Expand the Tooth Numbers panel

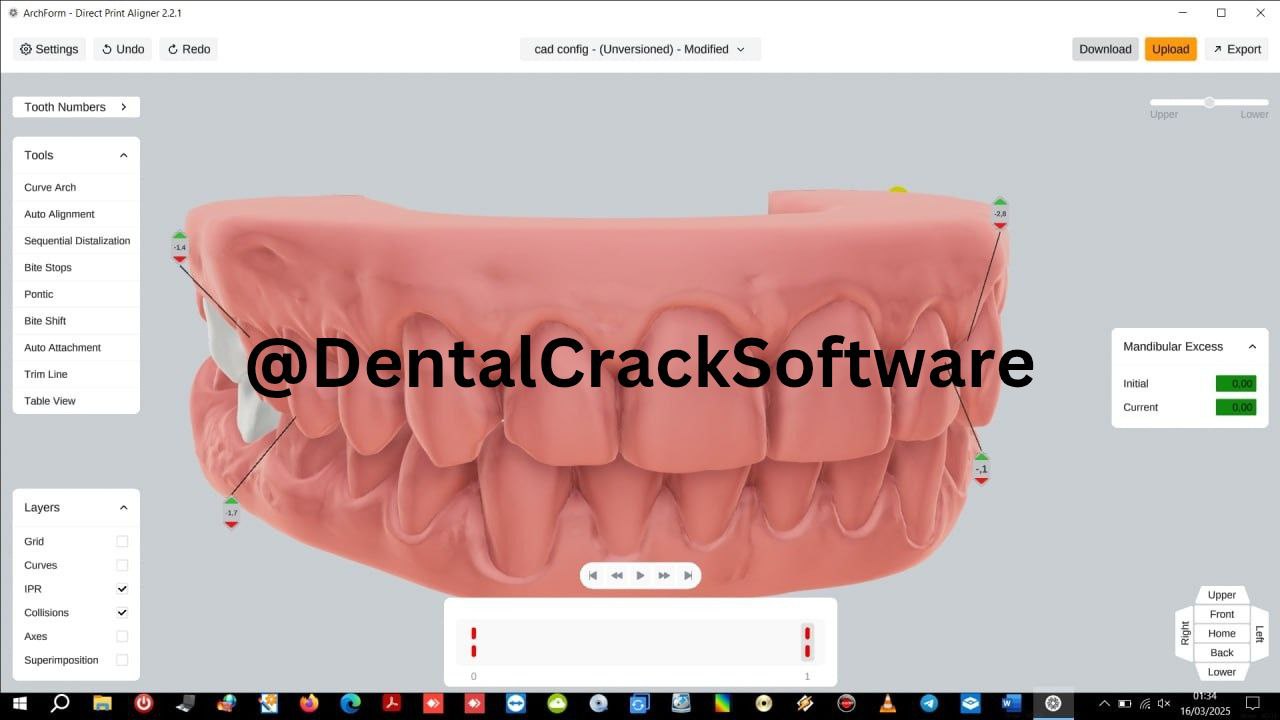tap(76, 107)
